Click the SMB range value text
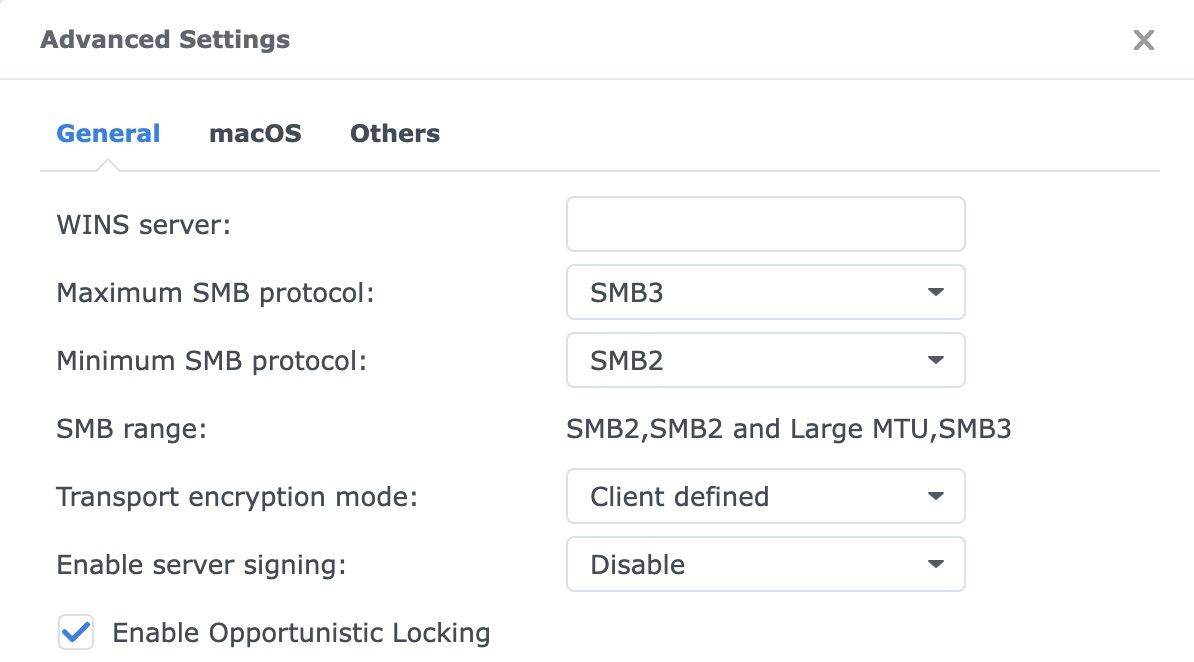 point(788,430)
